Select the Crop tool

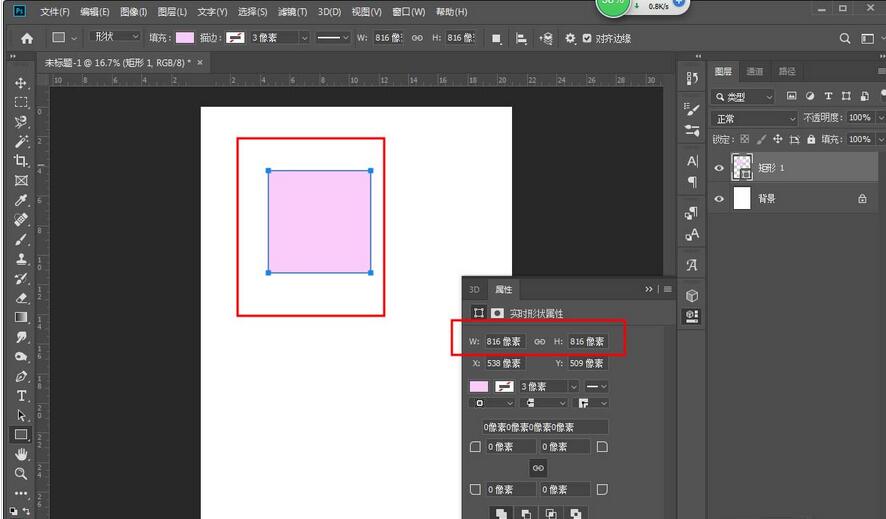coord(21,160)
